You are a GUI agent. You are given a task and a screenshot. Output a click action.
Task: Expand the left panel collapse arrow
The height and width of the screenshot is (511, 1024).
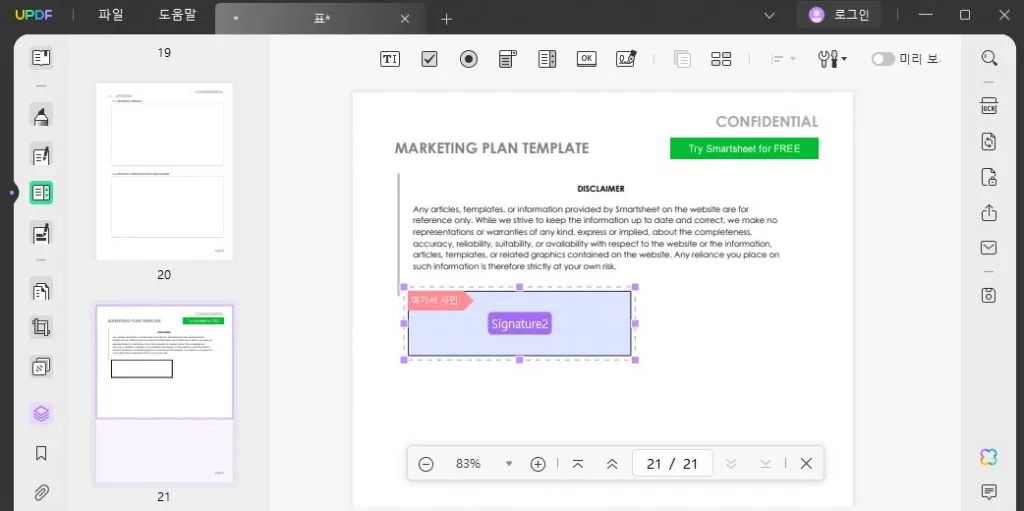tap(12, 193)
